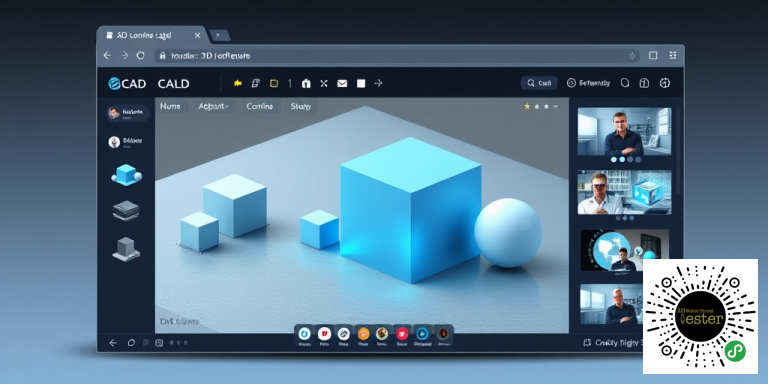Switch to the Stayy tab
Viewport: 768px width, 384px height.
point(301,106)
